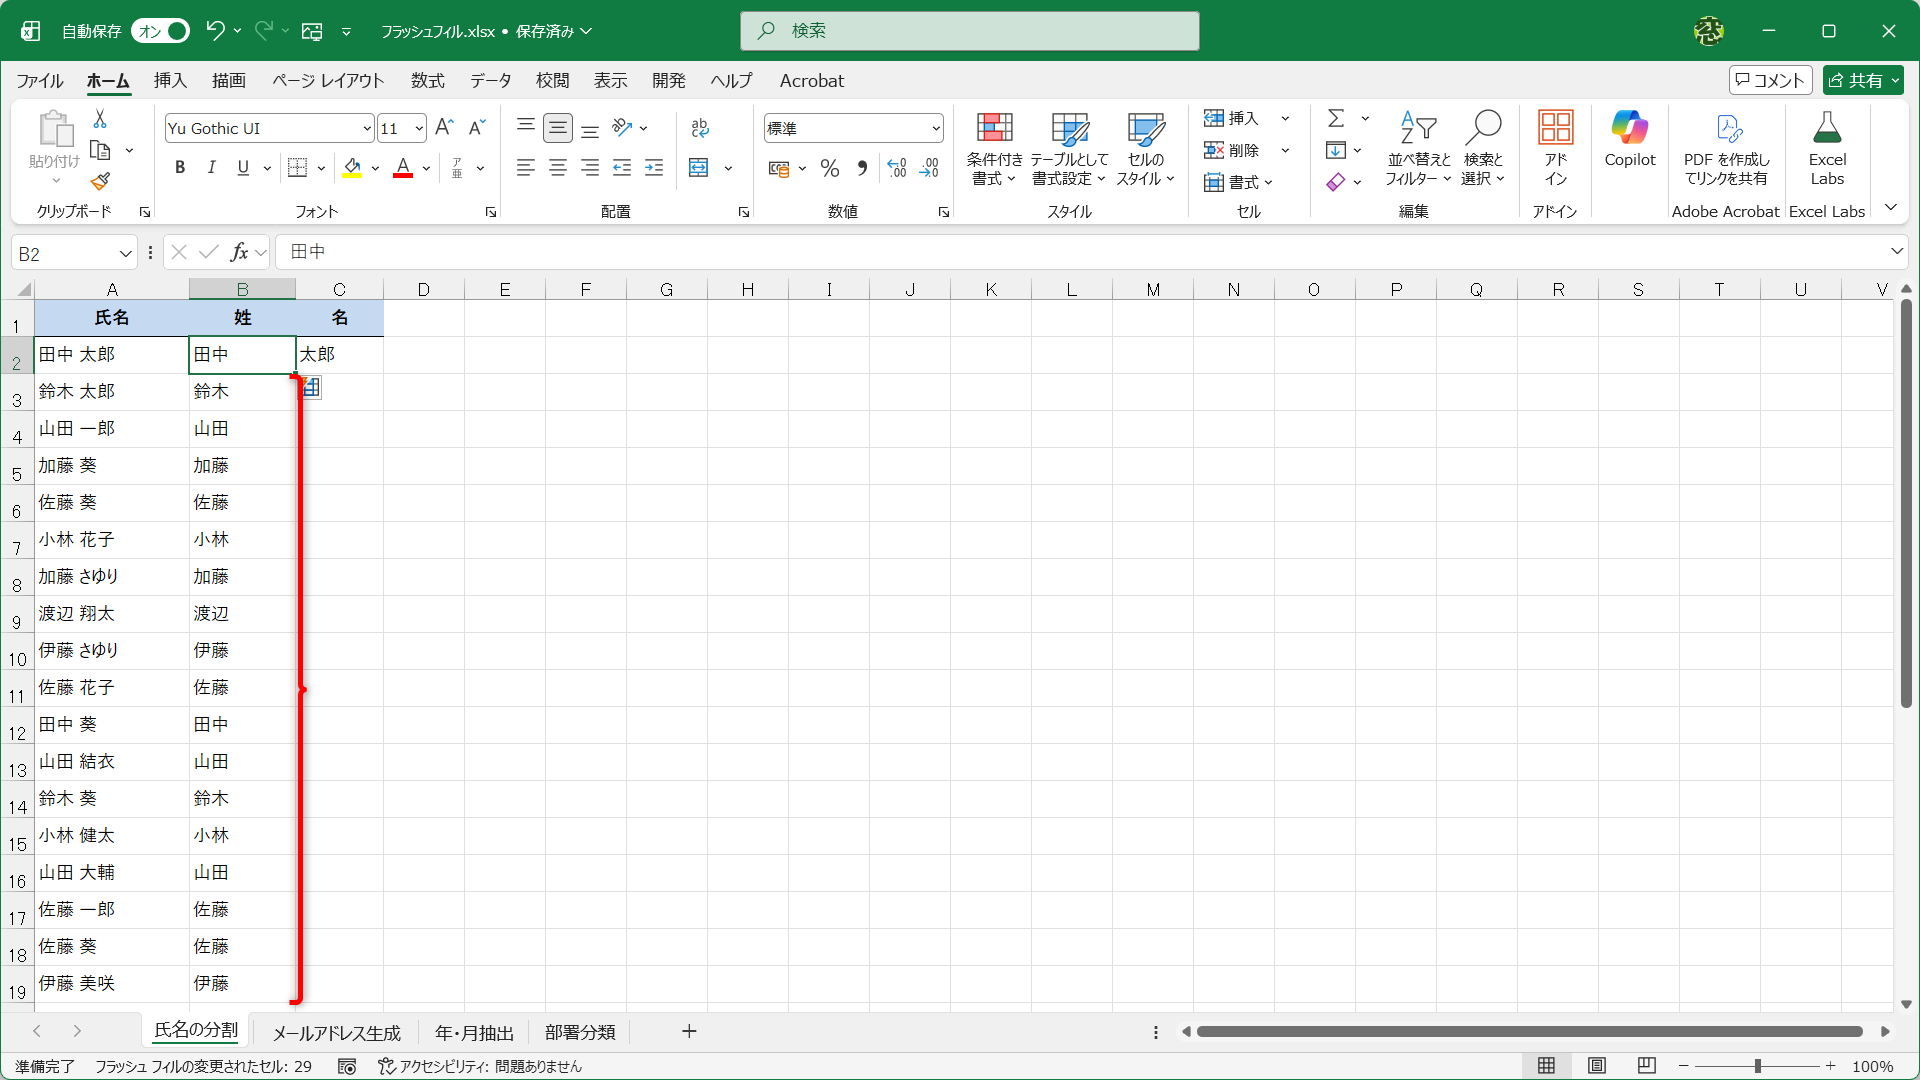Click the 共有 (Share) button

coord(1862,80)
